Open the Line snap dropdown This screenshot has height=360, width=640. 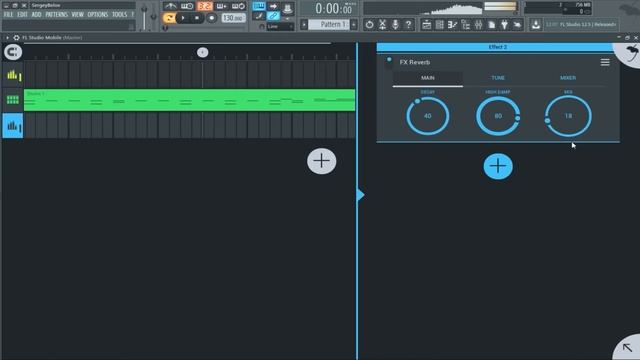[280, 27]
